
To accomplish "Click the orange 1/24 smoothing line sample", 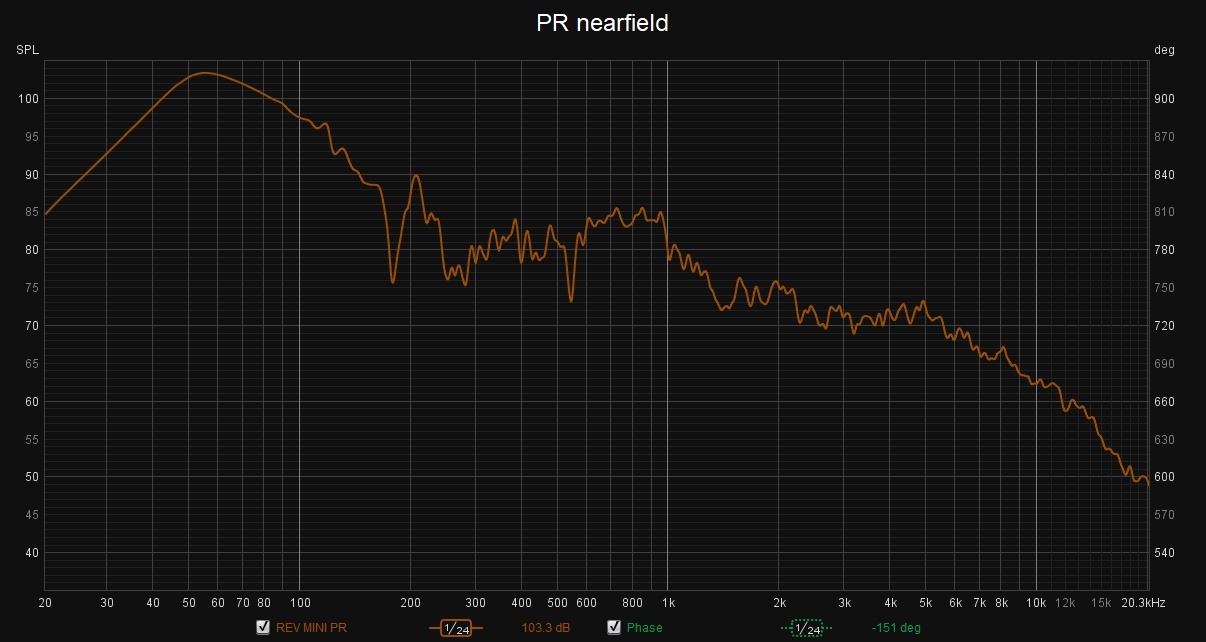I will pos(456,628).
